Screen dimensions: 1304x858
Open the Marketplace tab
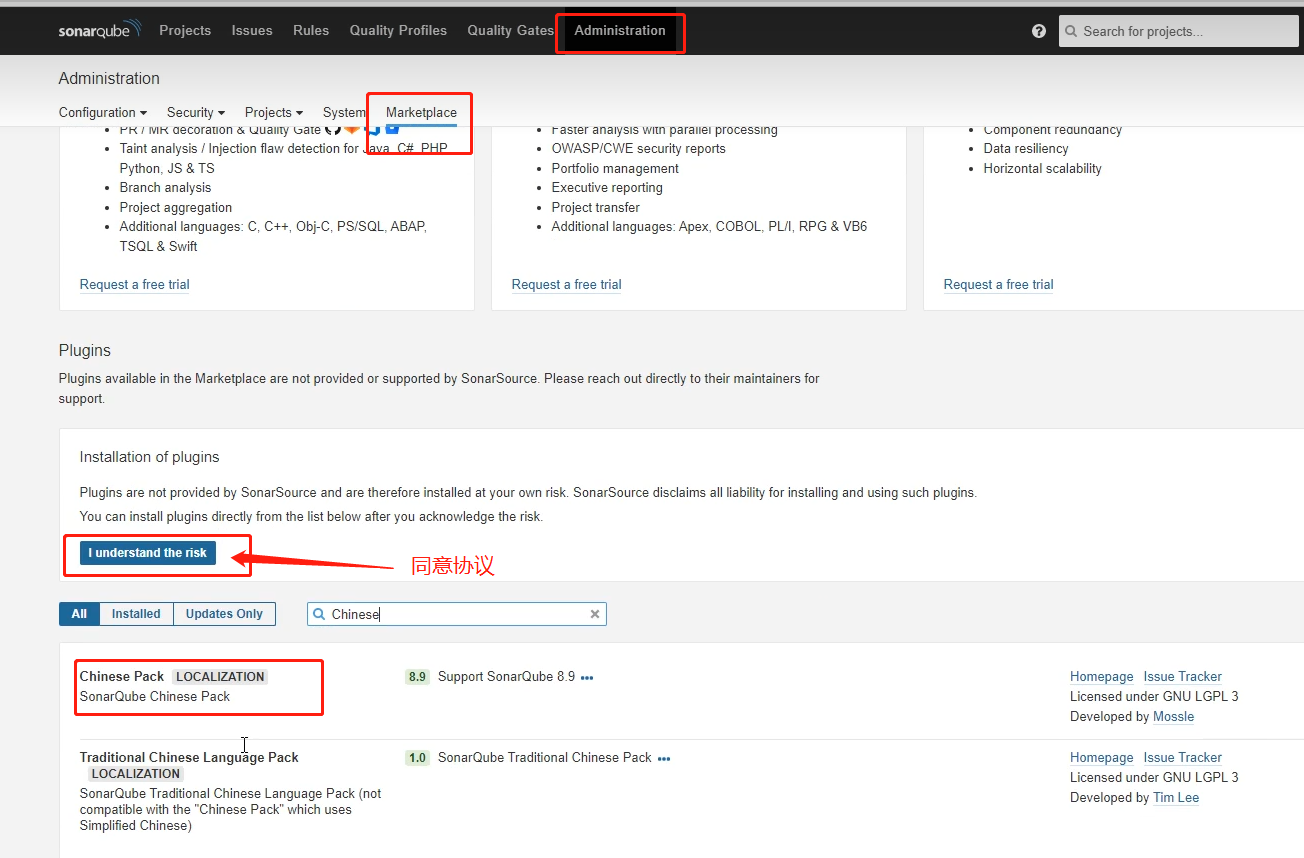(x=421, y=112)
